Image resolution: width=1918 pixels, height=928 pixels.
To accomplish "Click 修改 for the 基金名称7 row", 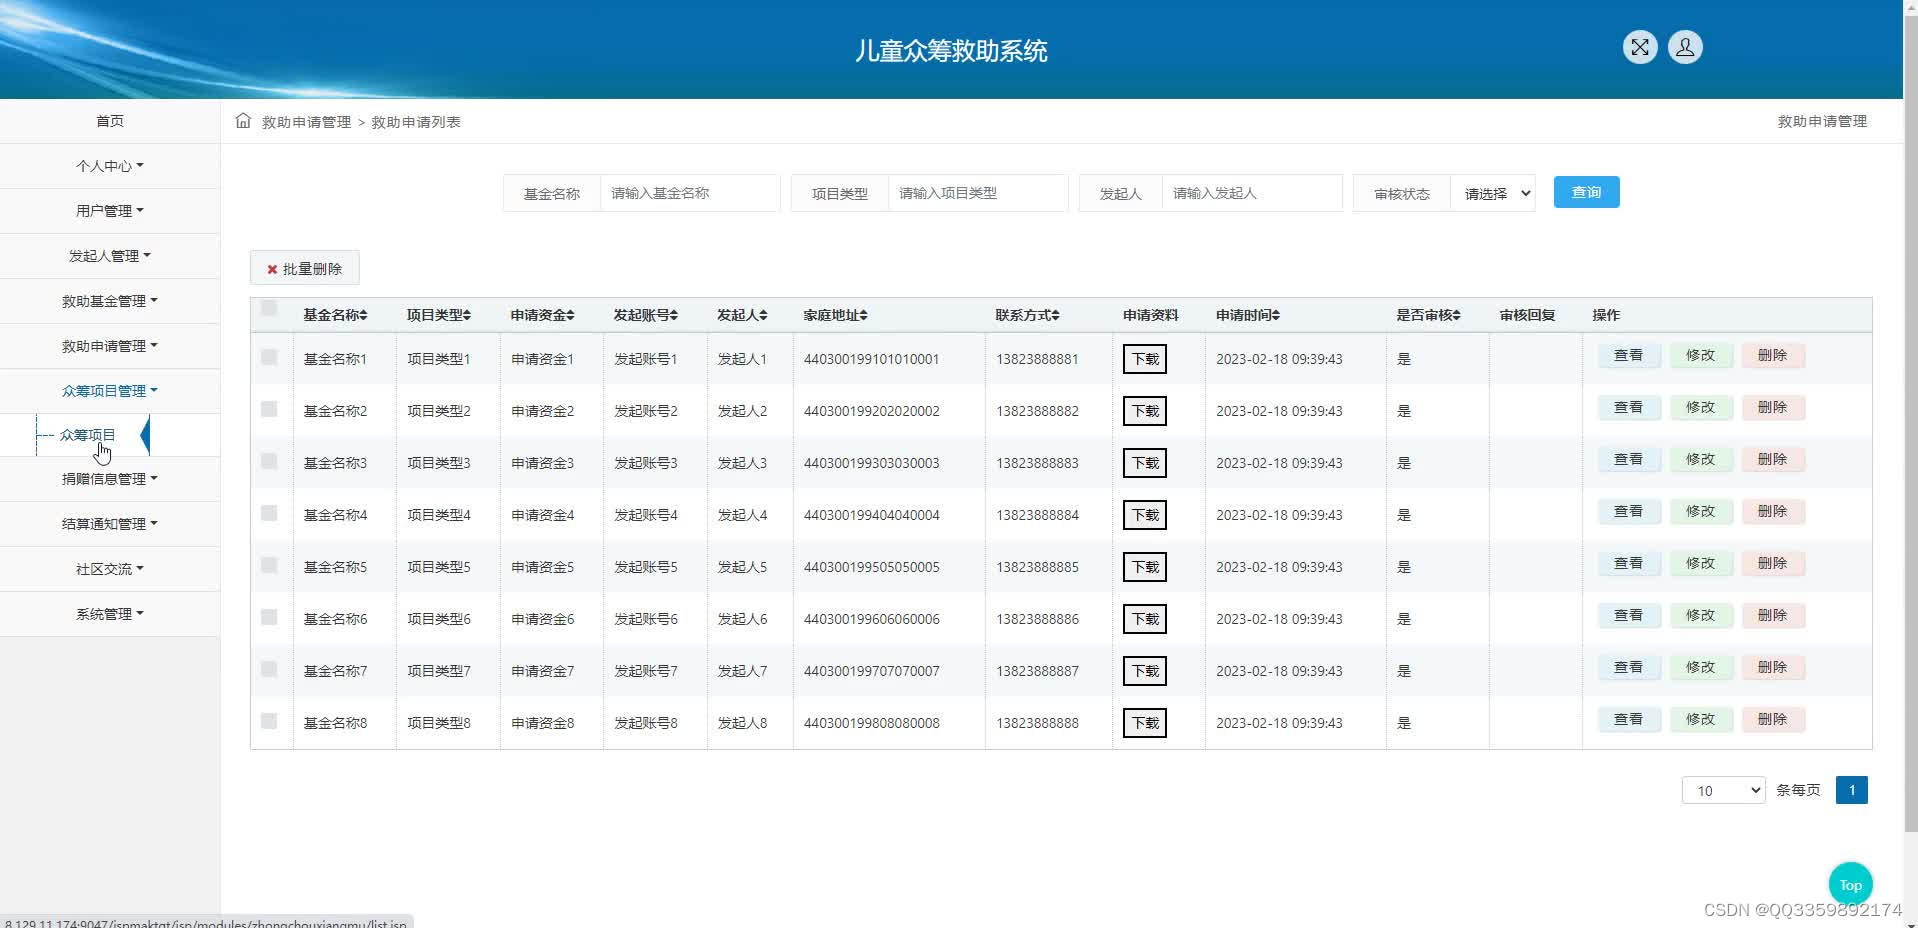I will pos(1700,667).
